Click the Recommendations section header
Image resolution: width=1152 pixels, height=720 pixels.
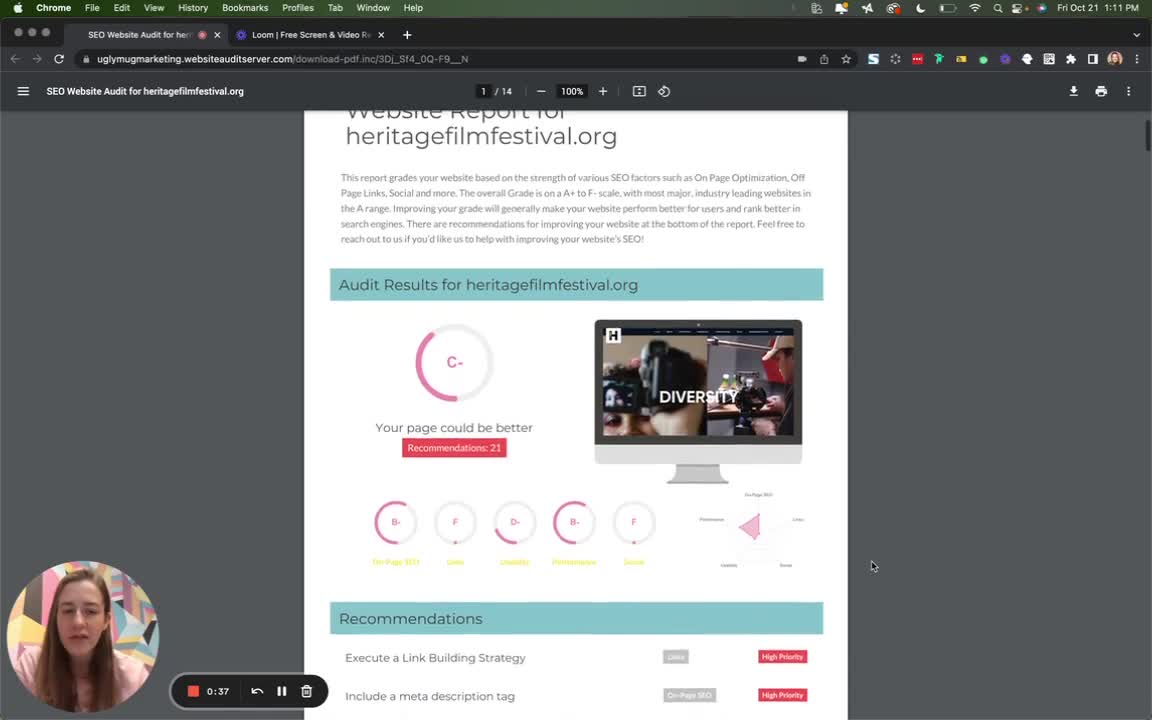576,619
